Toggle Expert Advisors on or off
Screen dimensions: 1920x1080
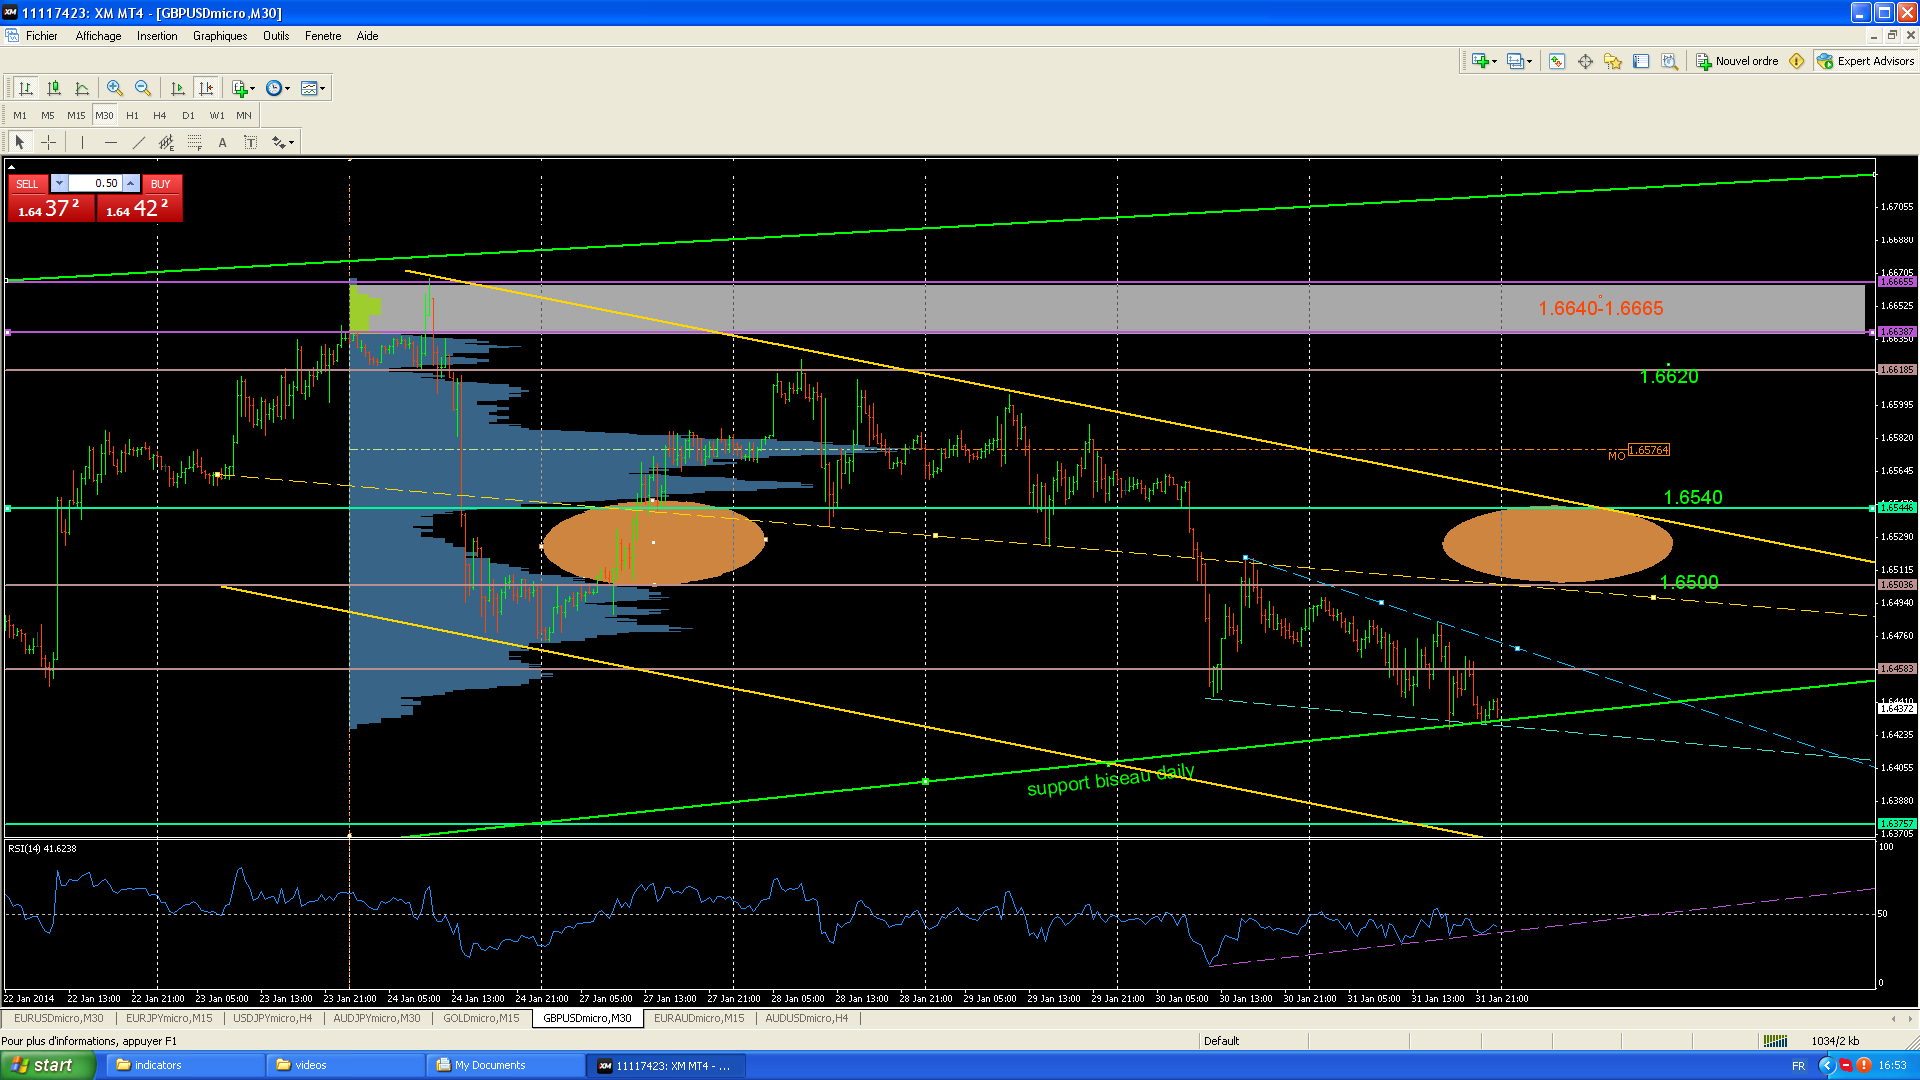pyautogui.click(x=1866, y=61)
